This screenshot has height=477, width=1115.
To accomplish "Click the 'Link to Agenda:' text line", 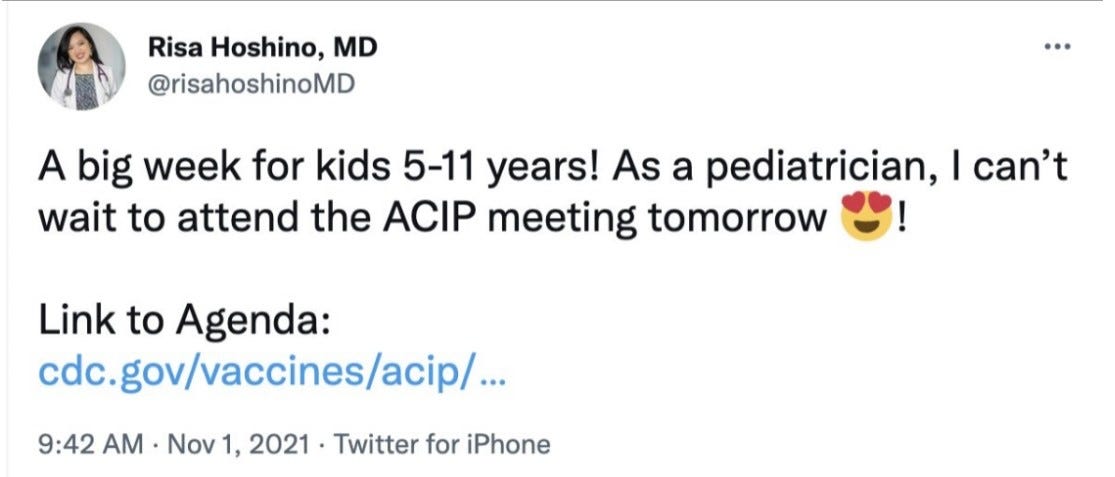I will 183,322.
